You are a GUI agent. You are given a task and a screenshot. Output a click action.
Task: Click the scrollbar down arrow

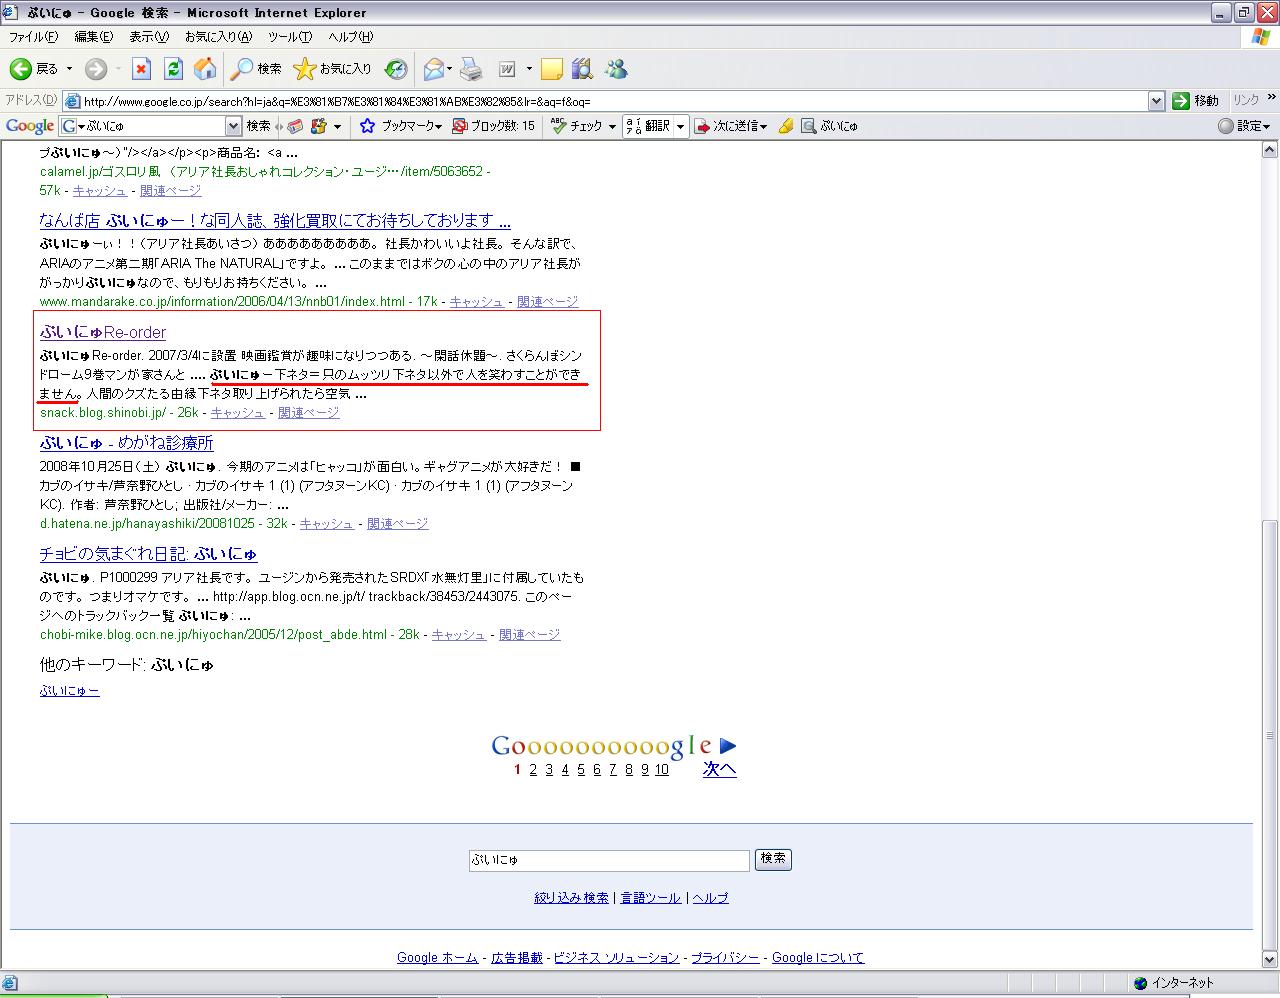coord(1270,962)
